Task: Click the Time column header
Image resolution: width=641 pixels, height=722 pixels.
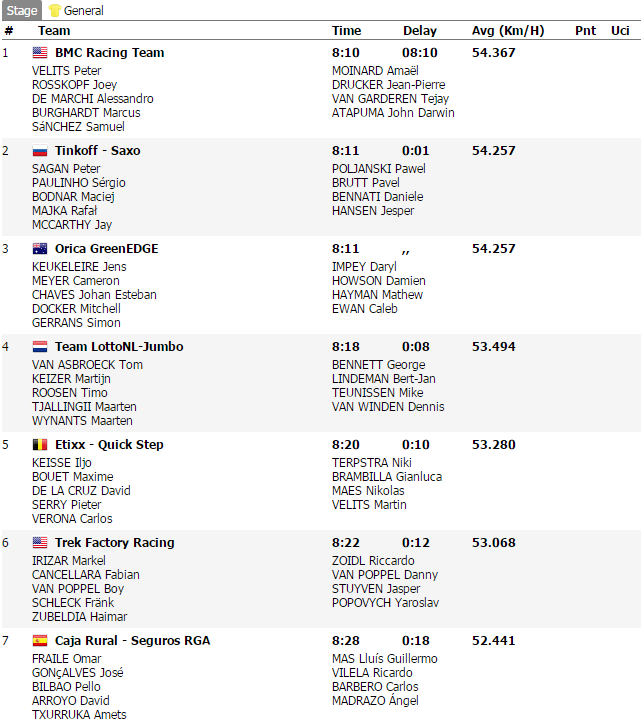Action: pos(346,31)
